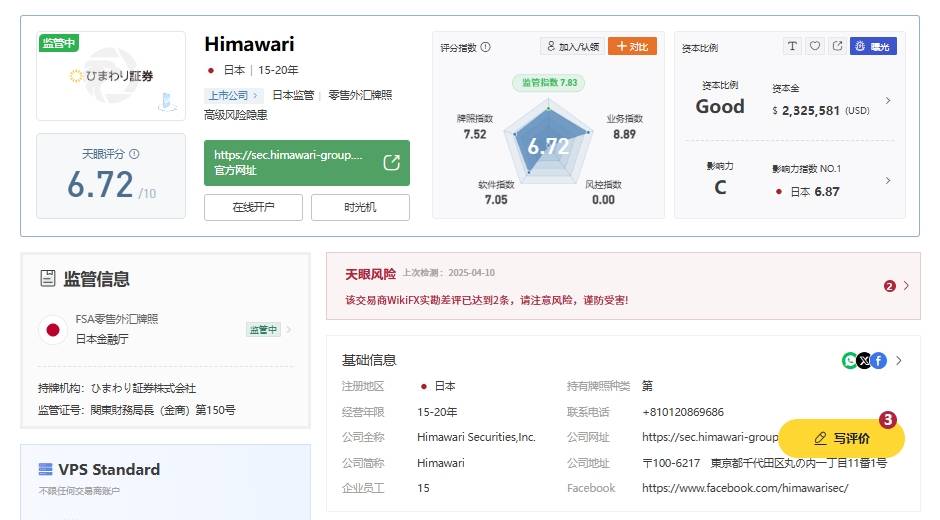Click the Himawari Securities,Inc. company name
The height and width of the screenshot is (520, 940).
pos(476,437)
